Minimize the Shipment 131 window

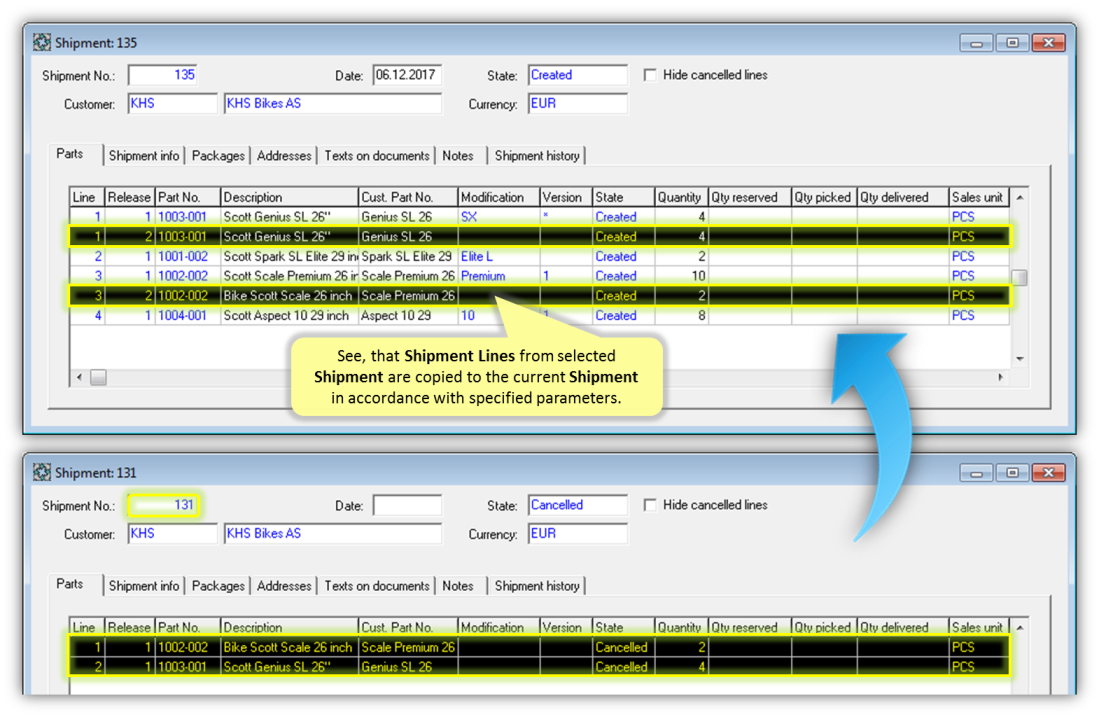[976, 473]
